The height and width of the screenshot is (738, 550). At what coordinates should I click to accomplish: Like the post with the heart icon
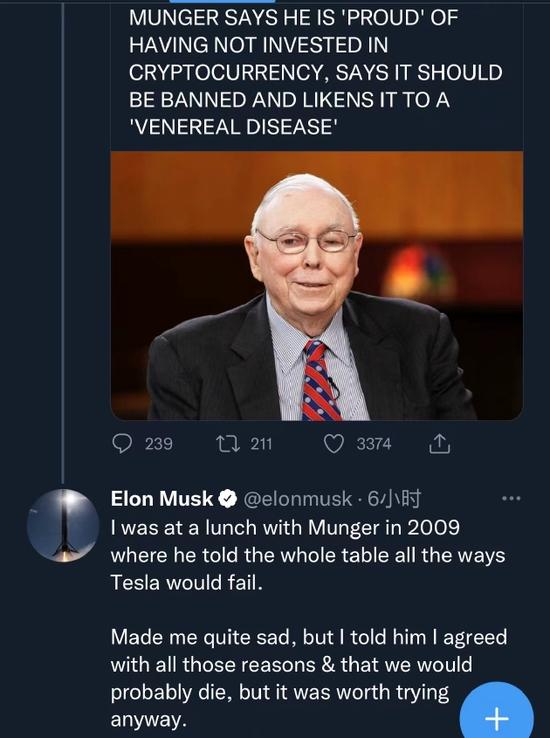click(x=334, y=443)
